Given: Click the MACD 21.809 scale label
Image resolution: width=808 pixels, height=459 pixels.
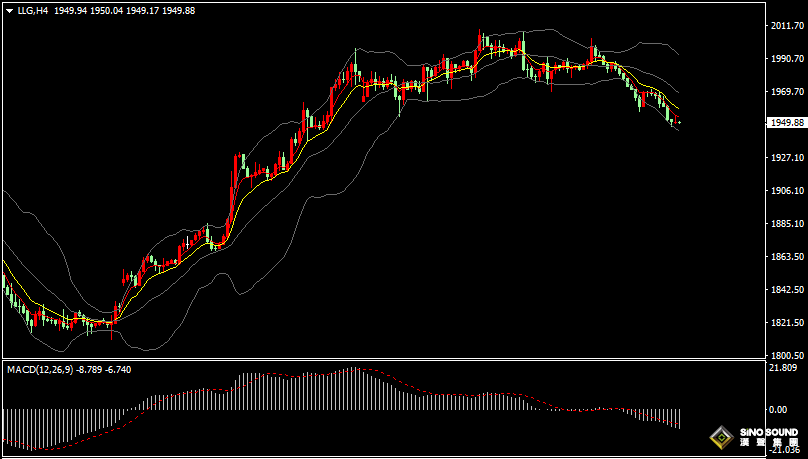Looking at the screenshot, I should pos(783,367).
